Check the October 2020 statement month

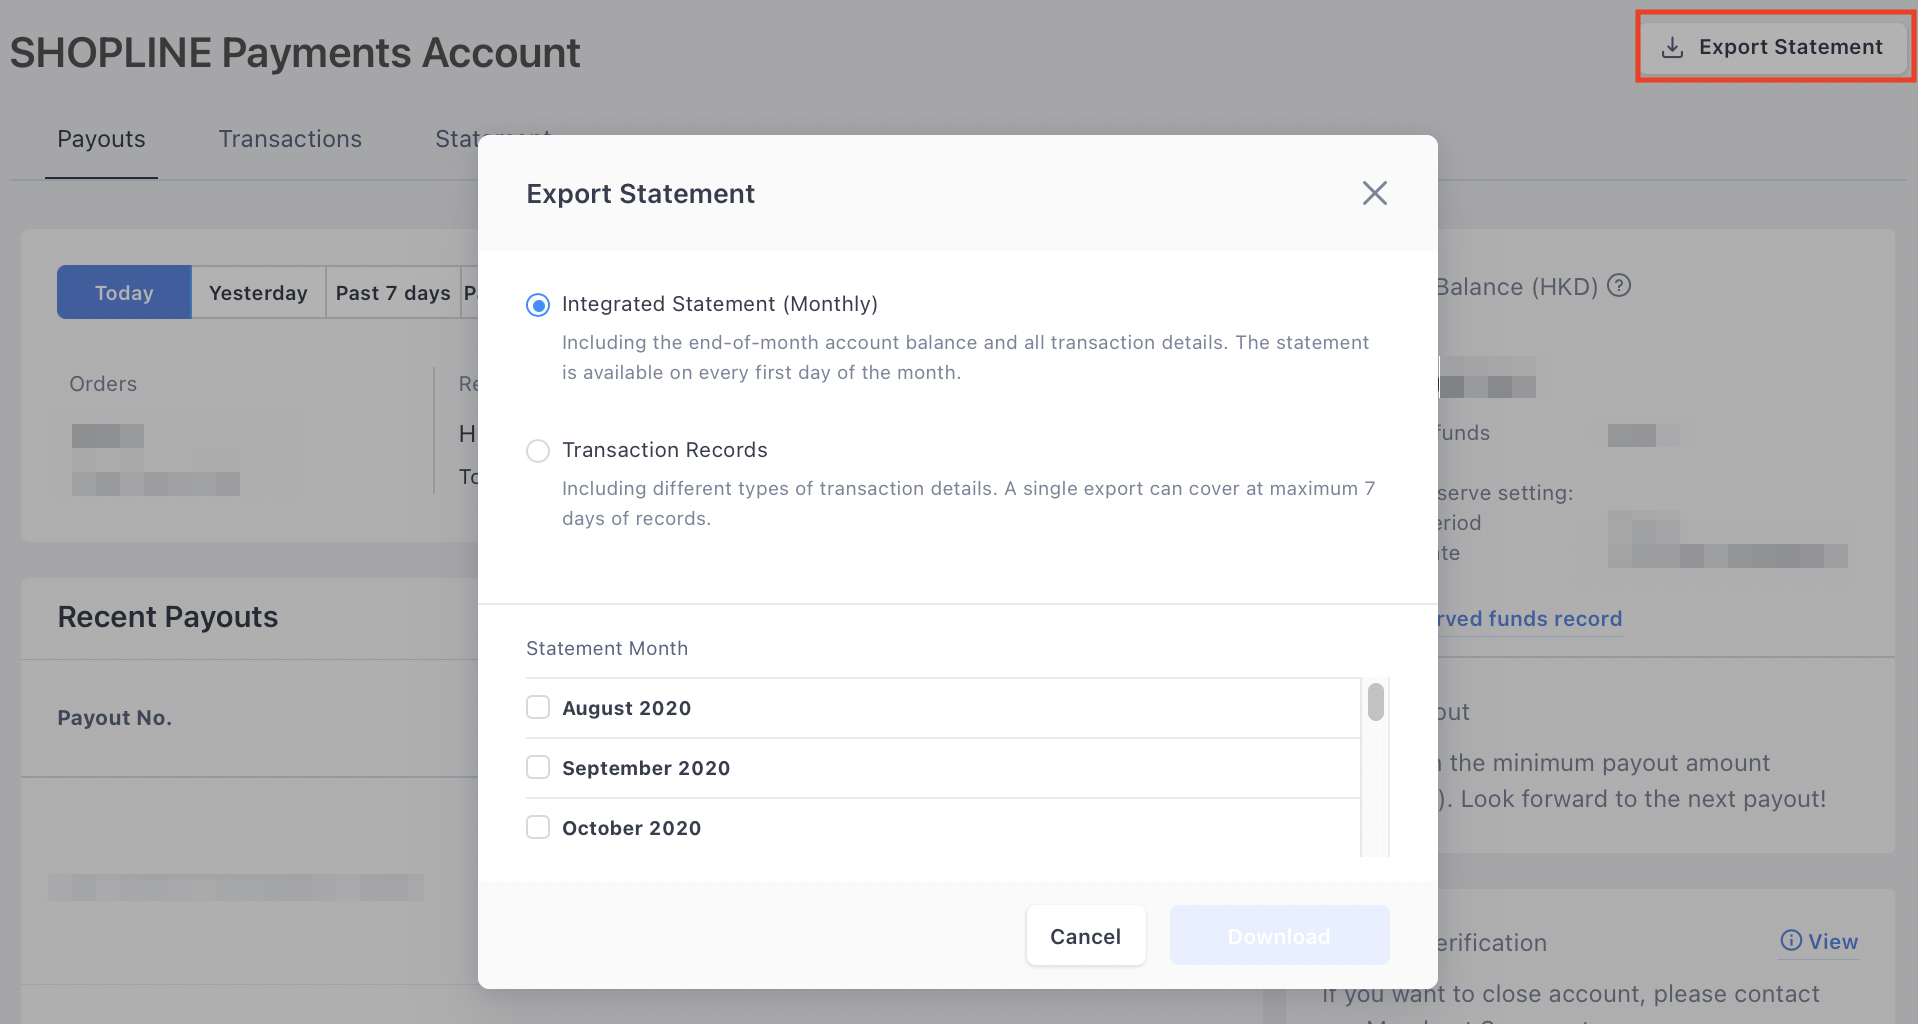[538, 828]
